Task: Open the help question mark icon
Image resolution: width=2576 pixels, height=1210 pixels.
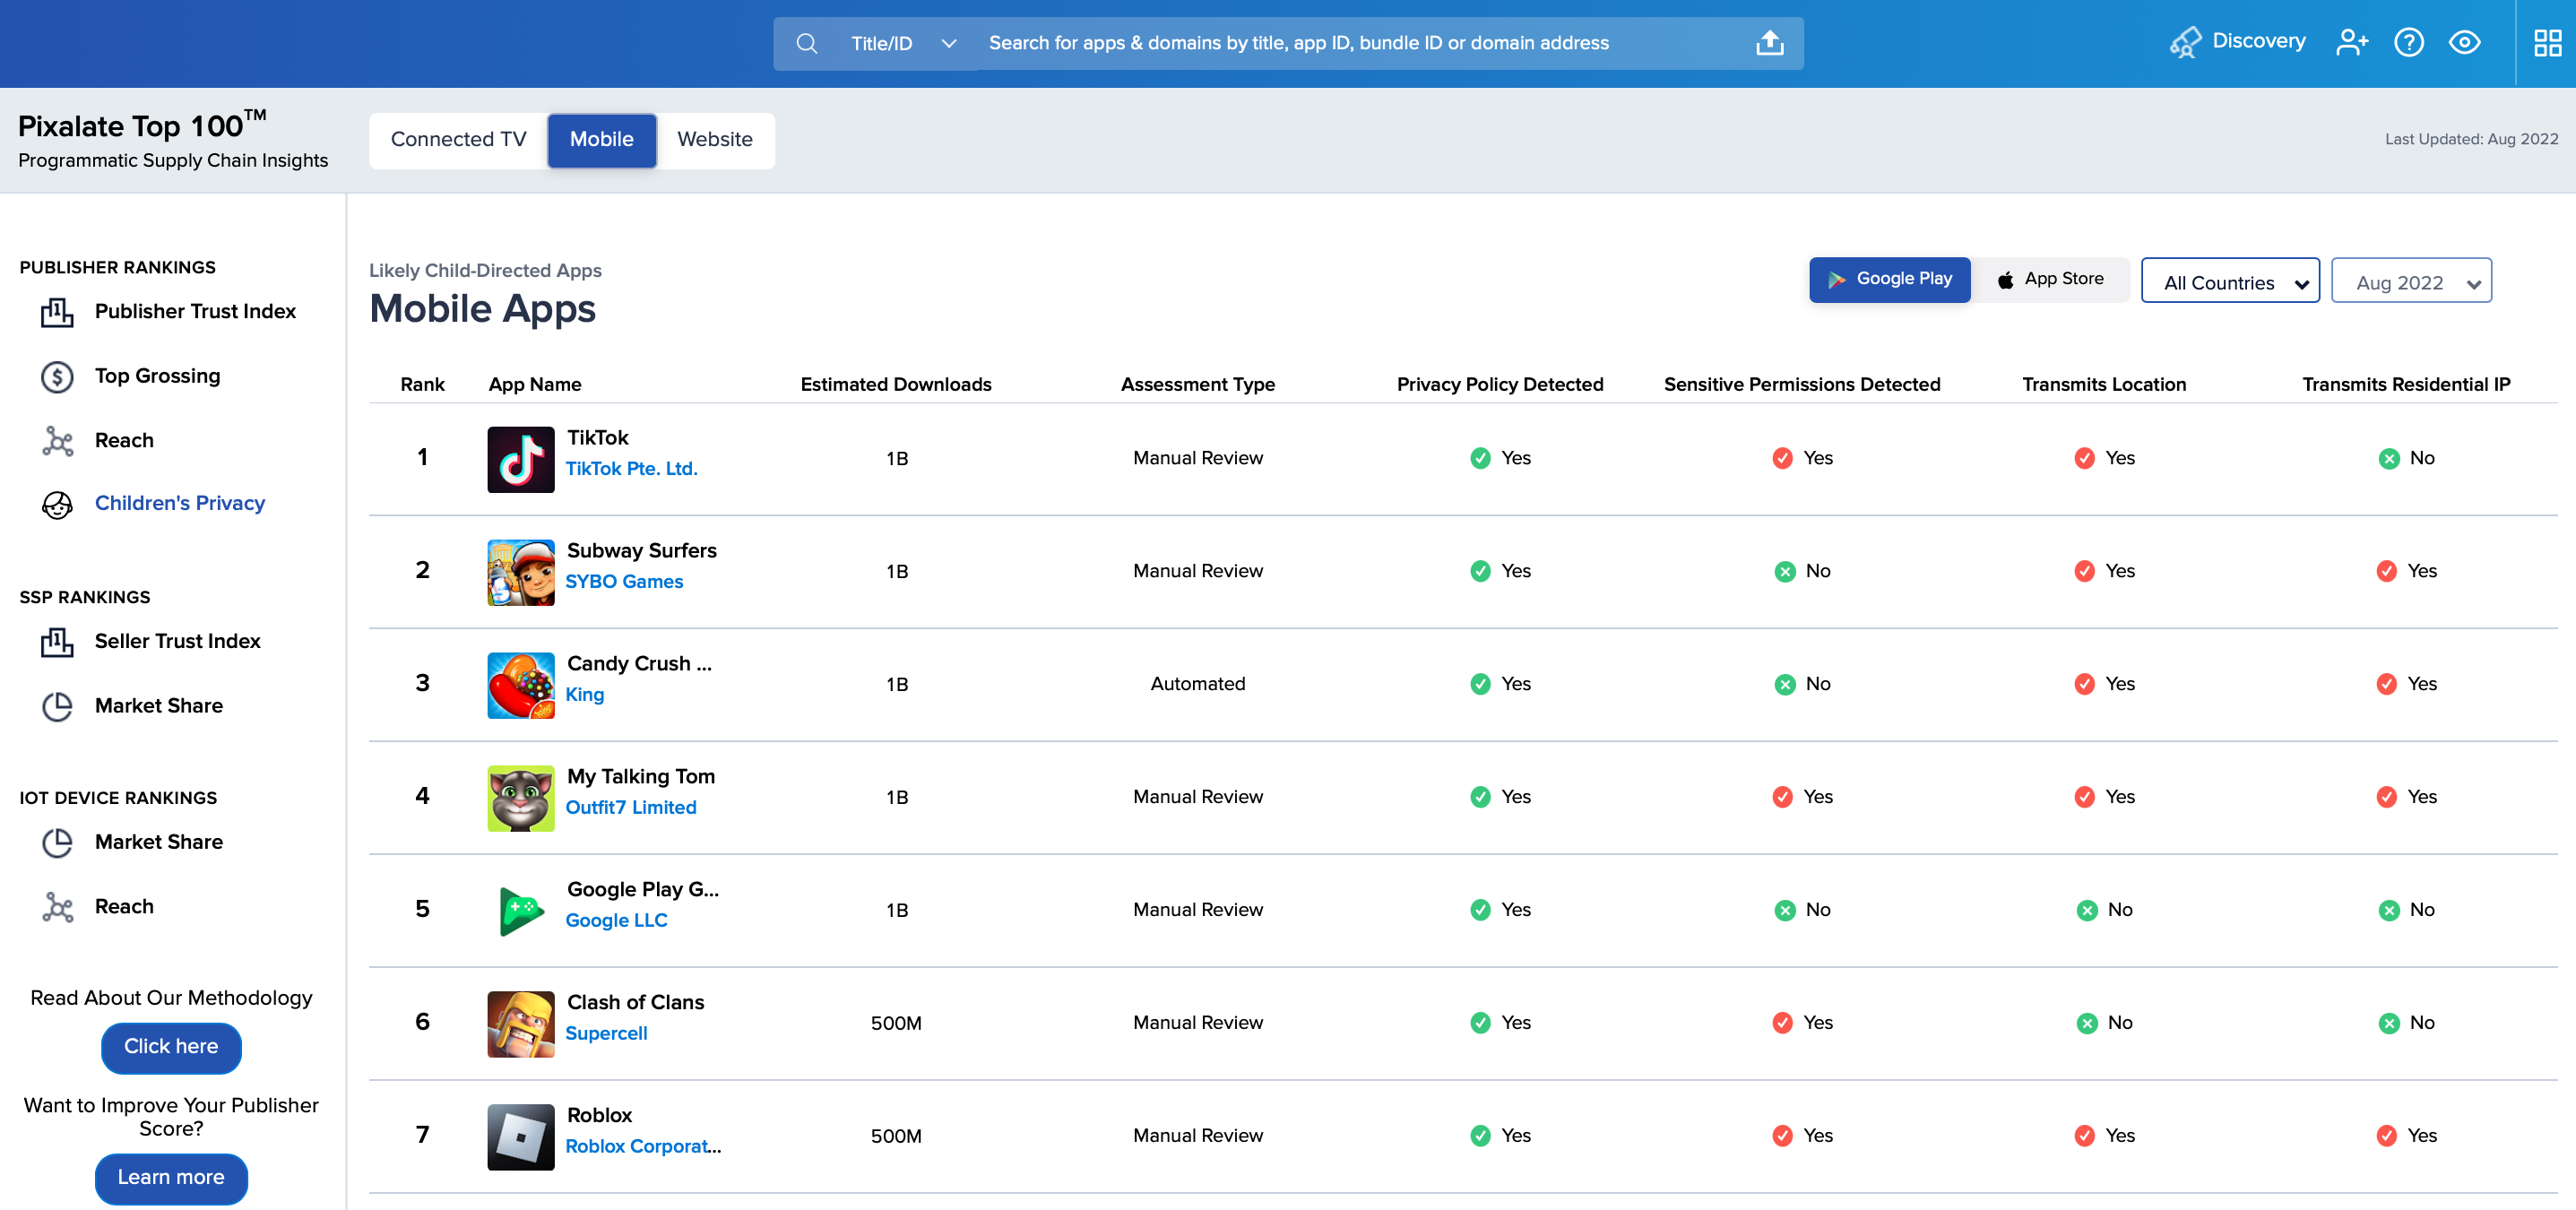Action: click(2408, 42)
